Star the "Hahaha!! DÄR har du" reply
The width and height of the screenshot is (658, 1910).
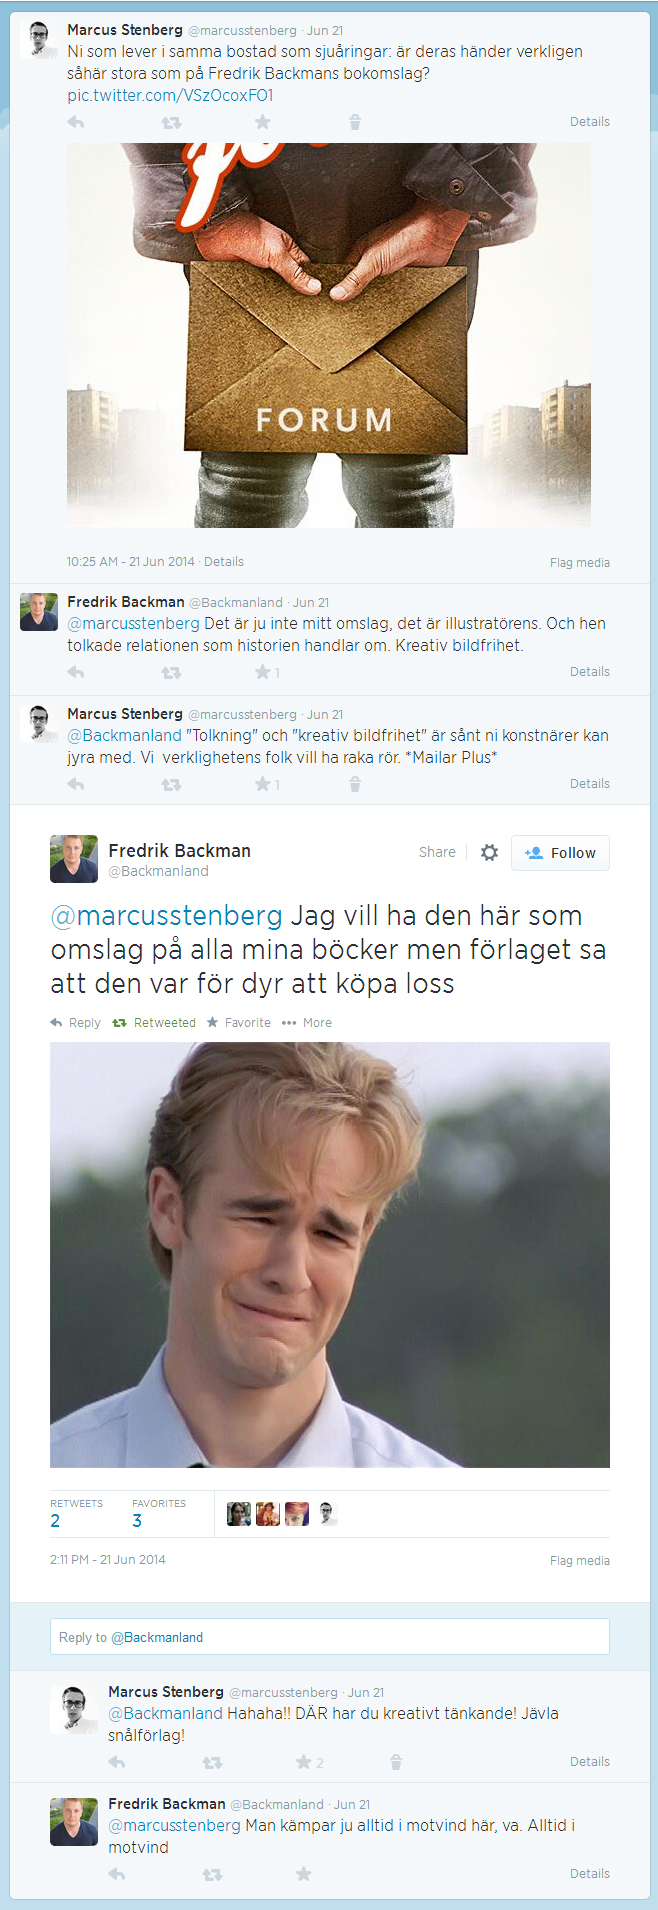[304, 1762]
